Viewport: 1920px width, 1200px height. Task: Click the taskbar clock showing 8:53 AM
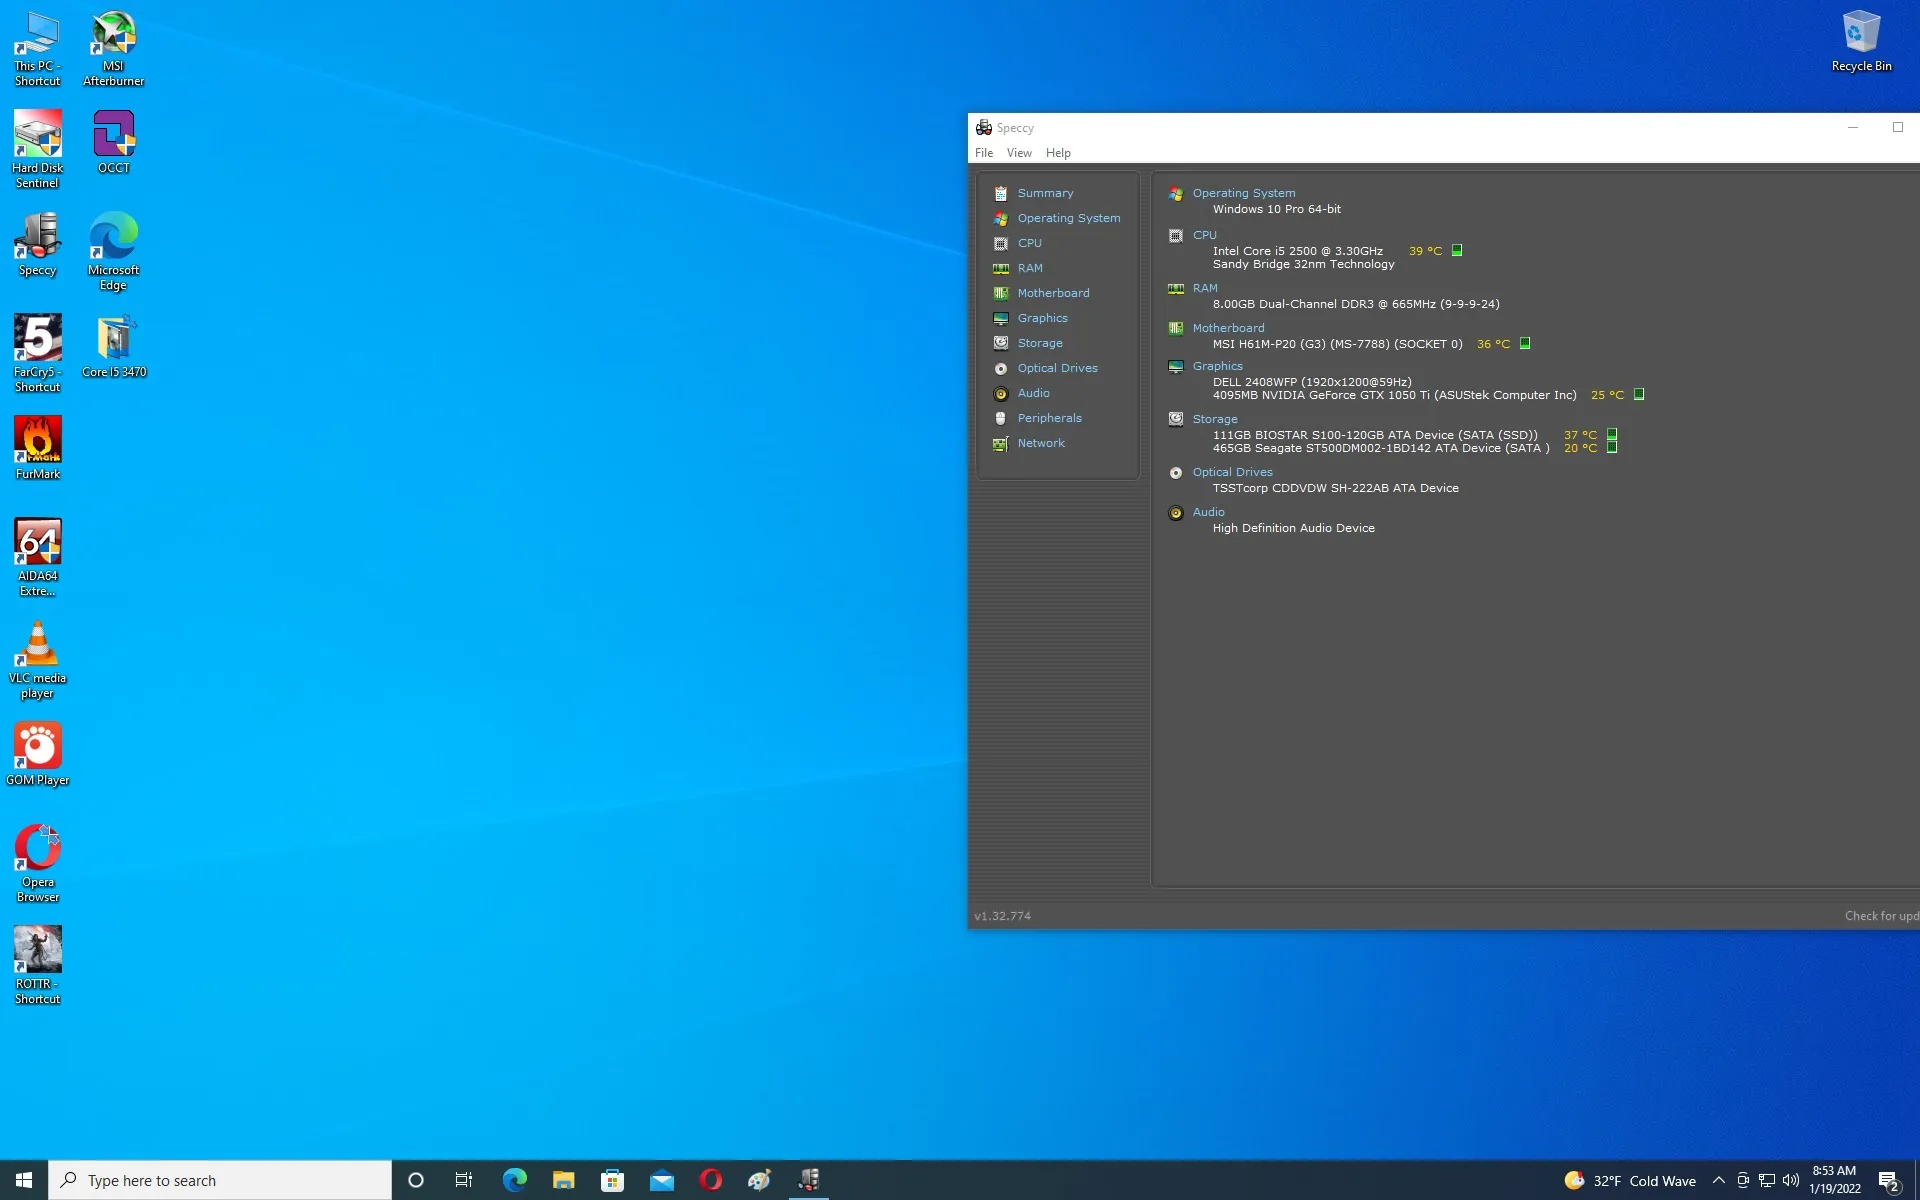coord(1834,1180)
